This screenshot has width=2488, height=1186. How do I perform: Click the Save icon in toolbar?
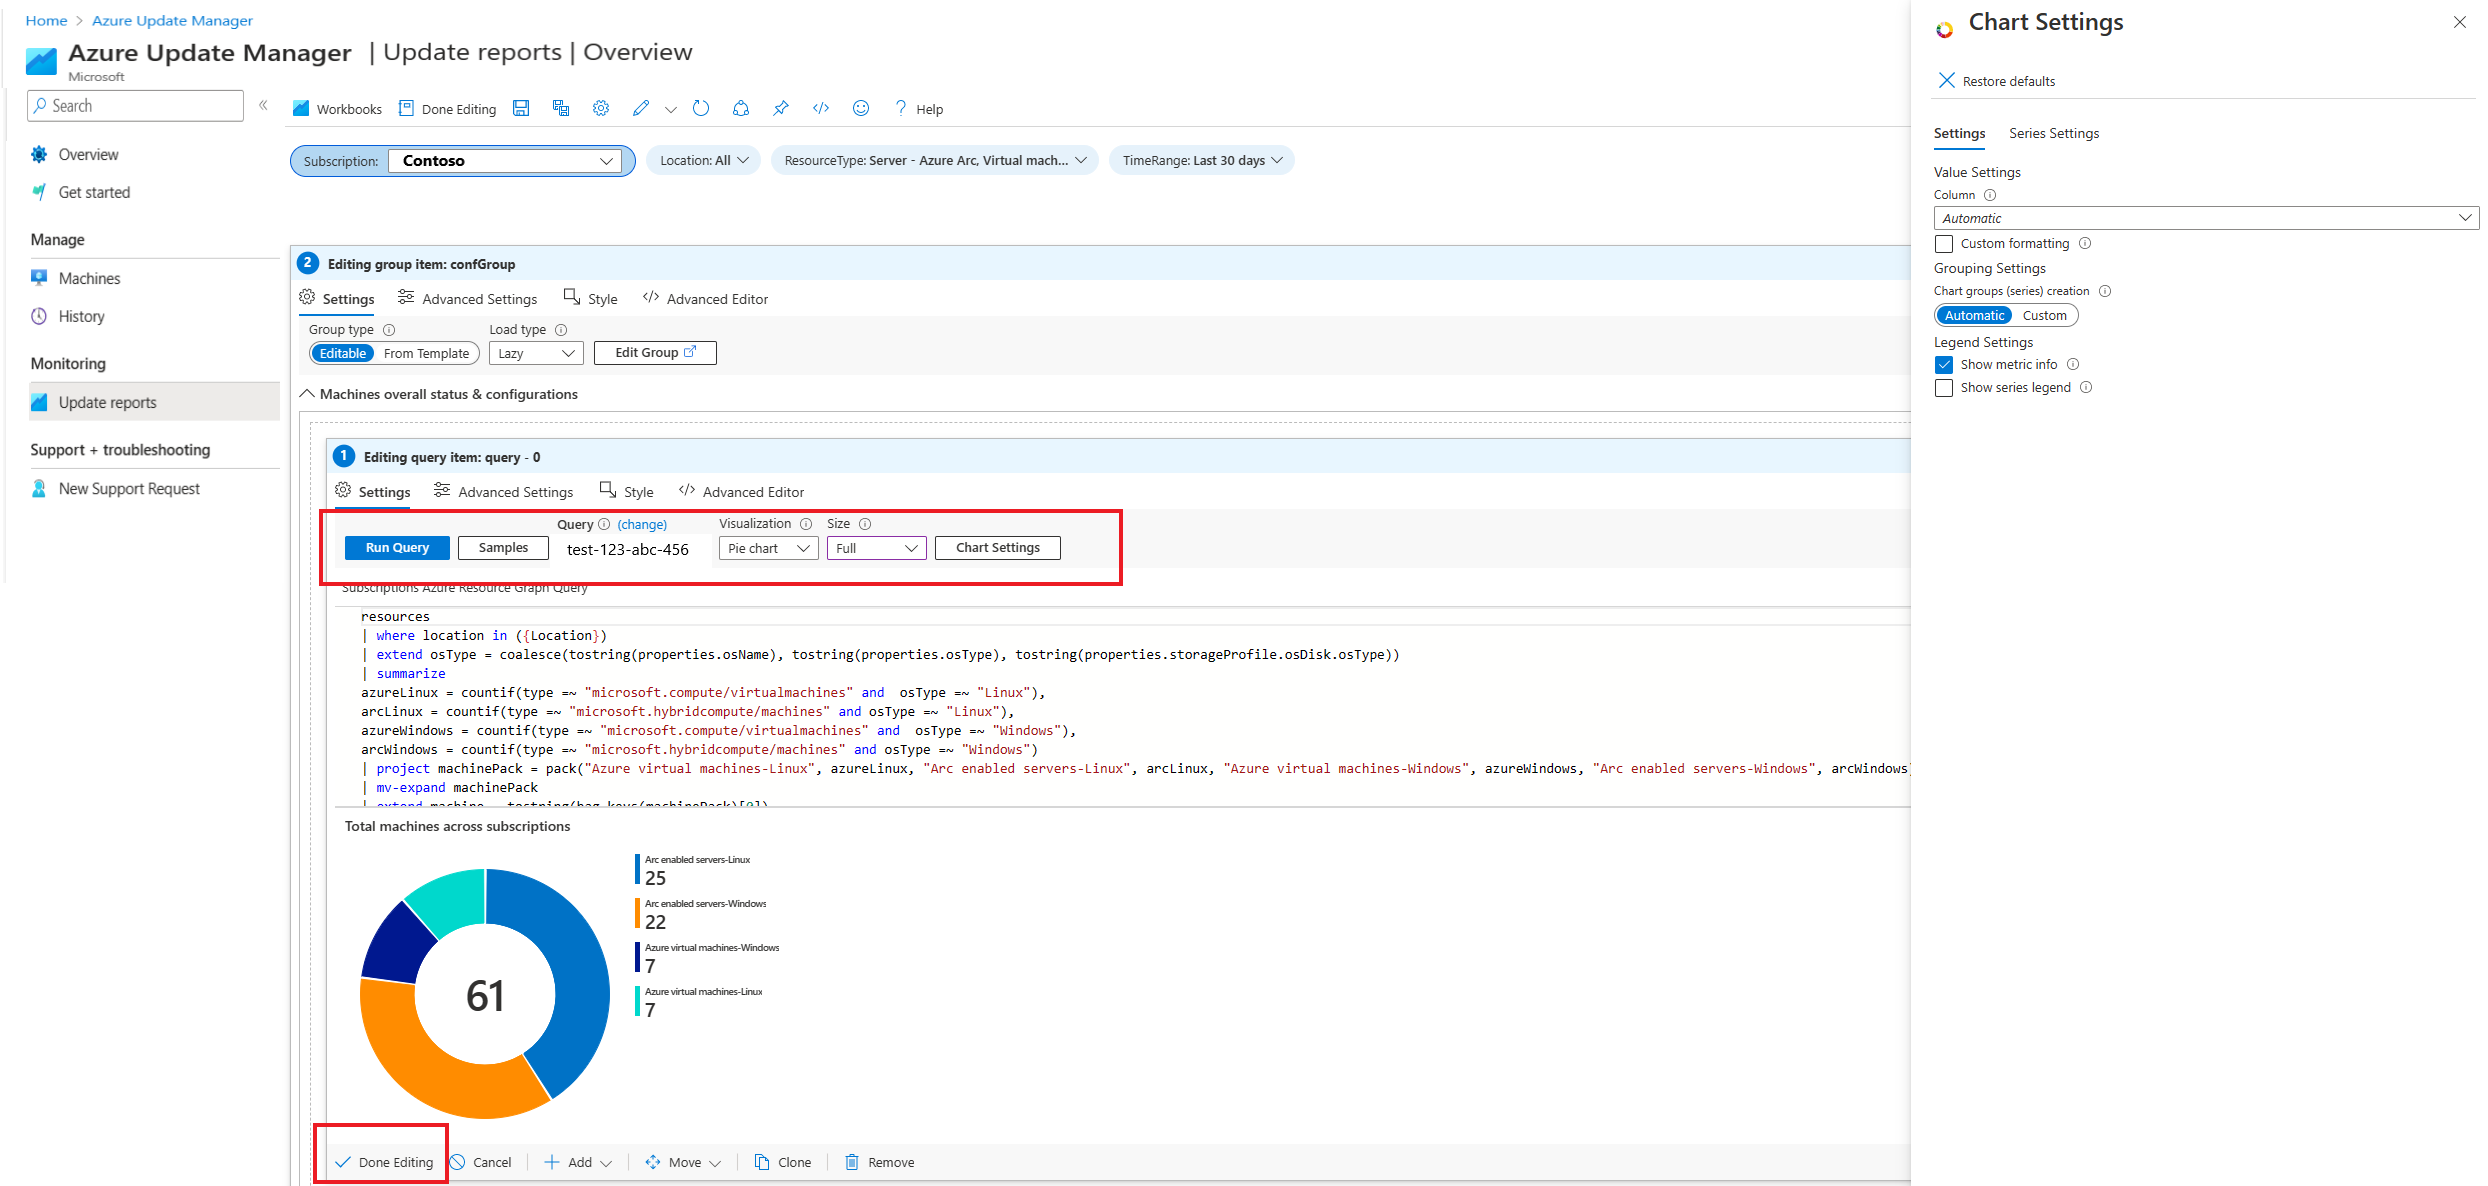point(522,108)
